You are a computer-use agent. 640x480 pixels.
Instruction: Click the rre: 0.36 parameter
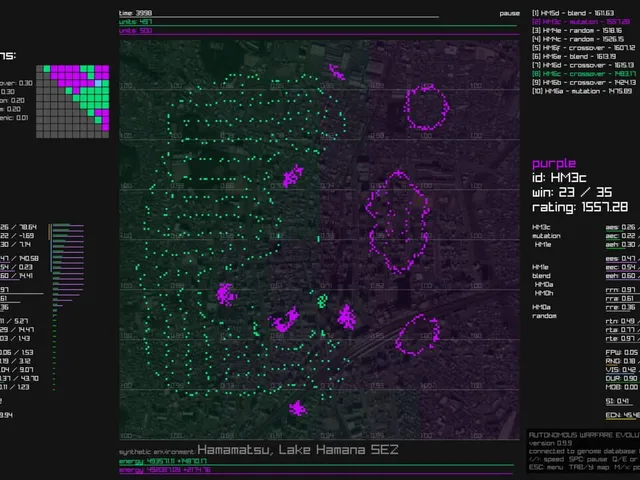(620, 307)
